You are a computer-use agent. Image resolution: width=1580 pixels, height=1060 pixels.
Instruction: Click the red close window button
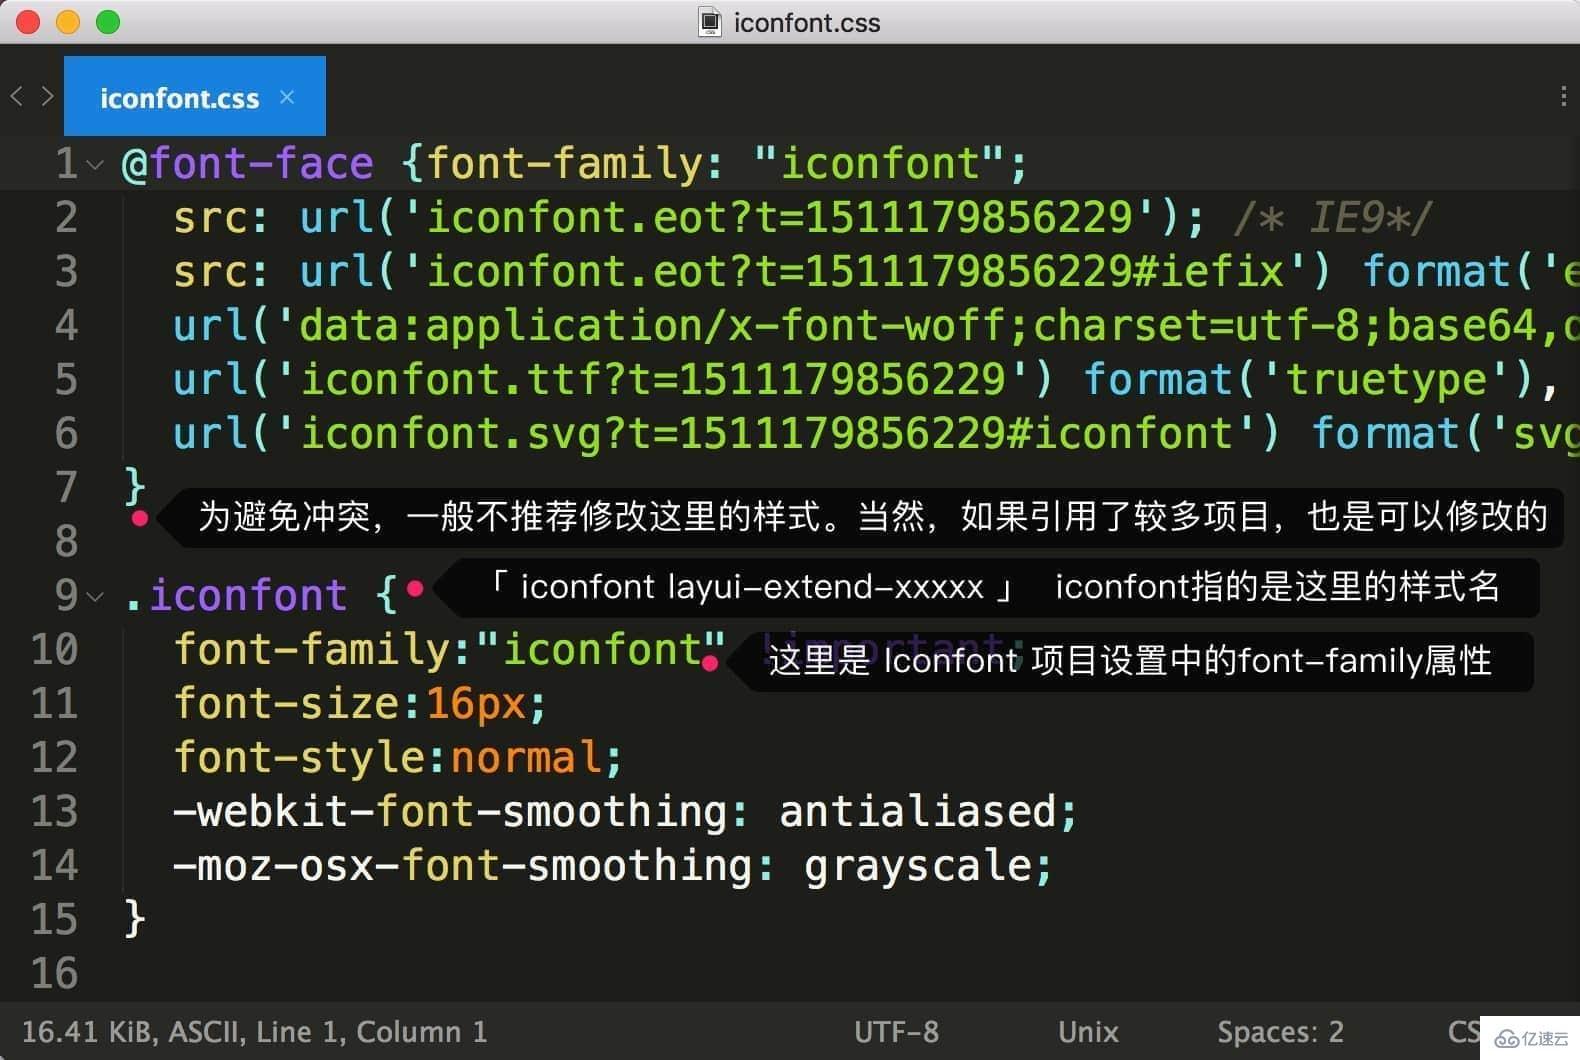coord(28,22)
